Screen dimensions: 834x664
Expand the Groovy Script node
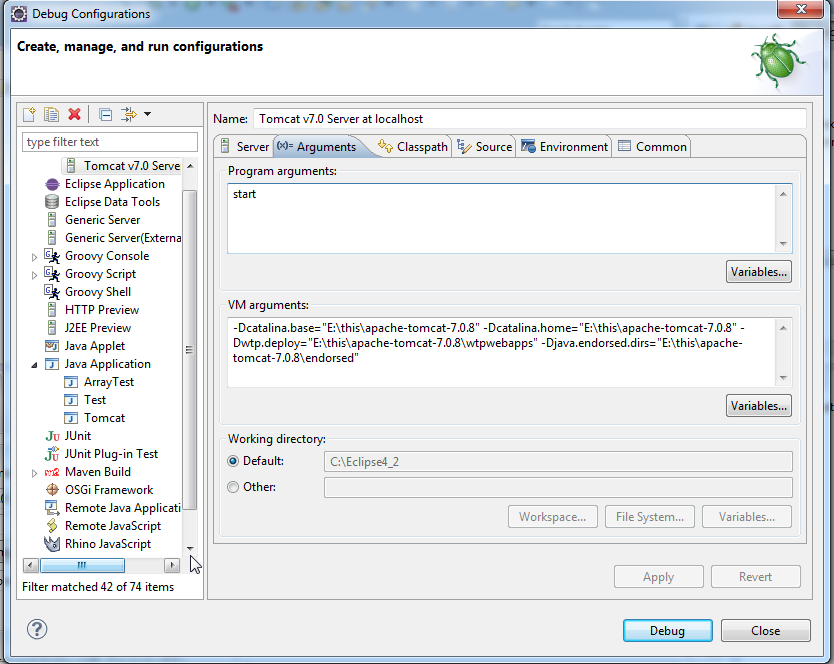[34, 275]
